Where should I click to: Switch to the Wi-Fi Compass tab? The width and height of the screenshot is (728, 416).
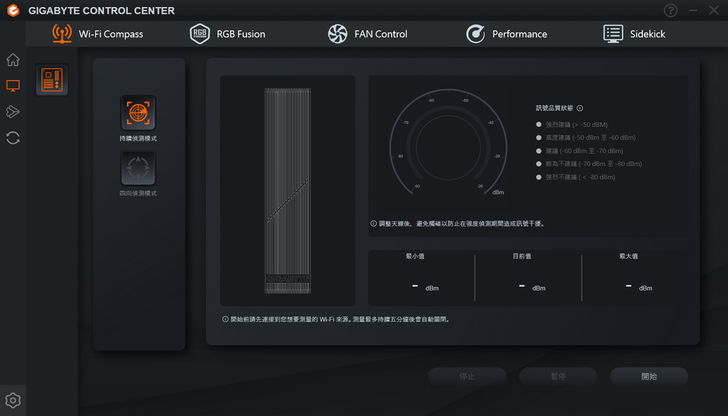[x=98, y=34]
